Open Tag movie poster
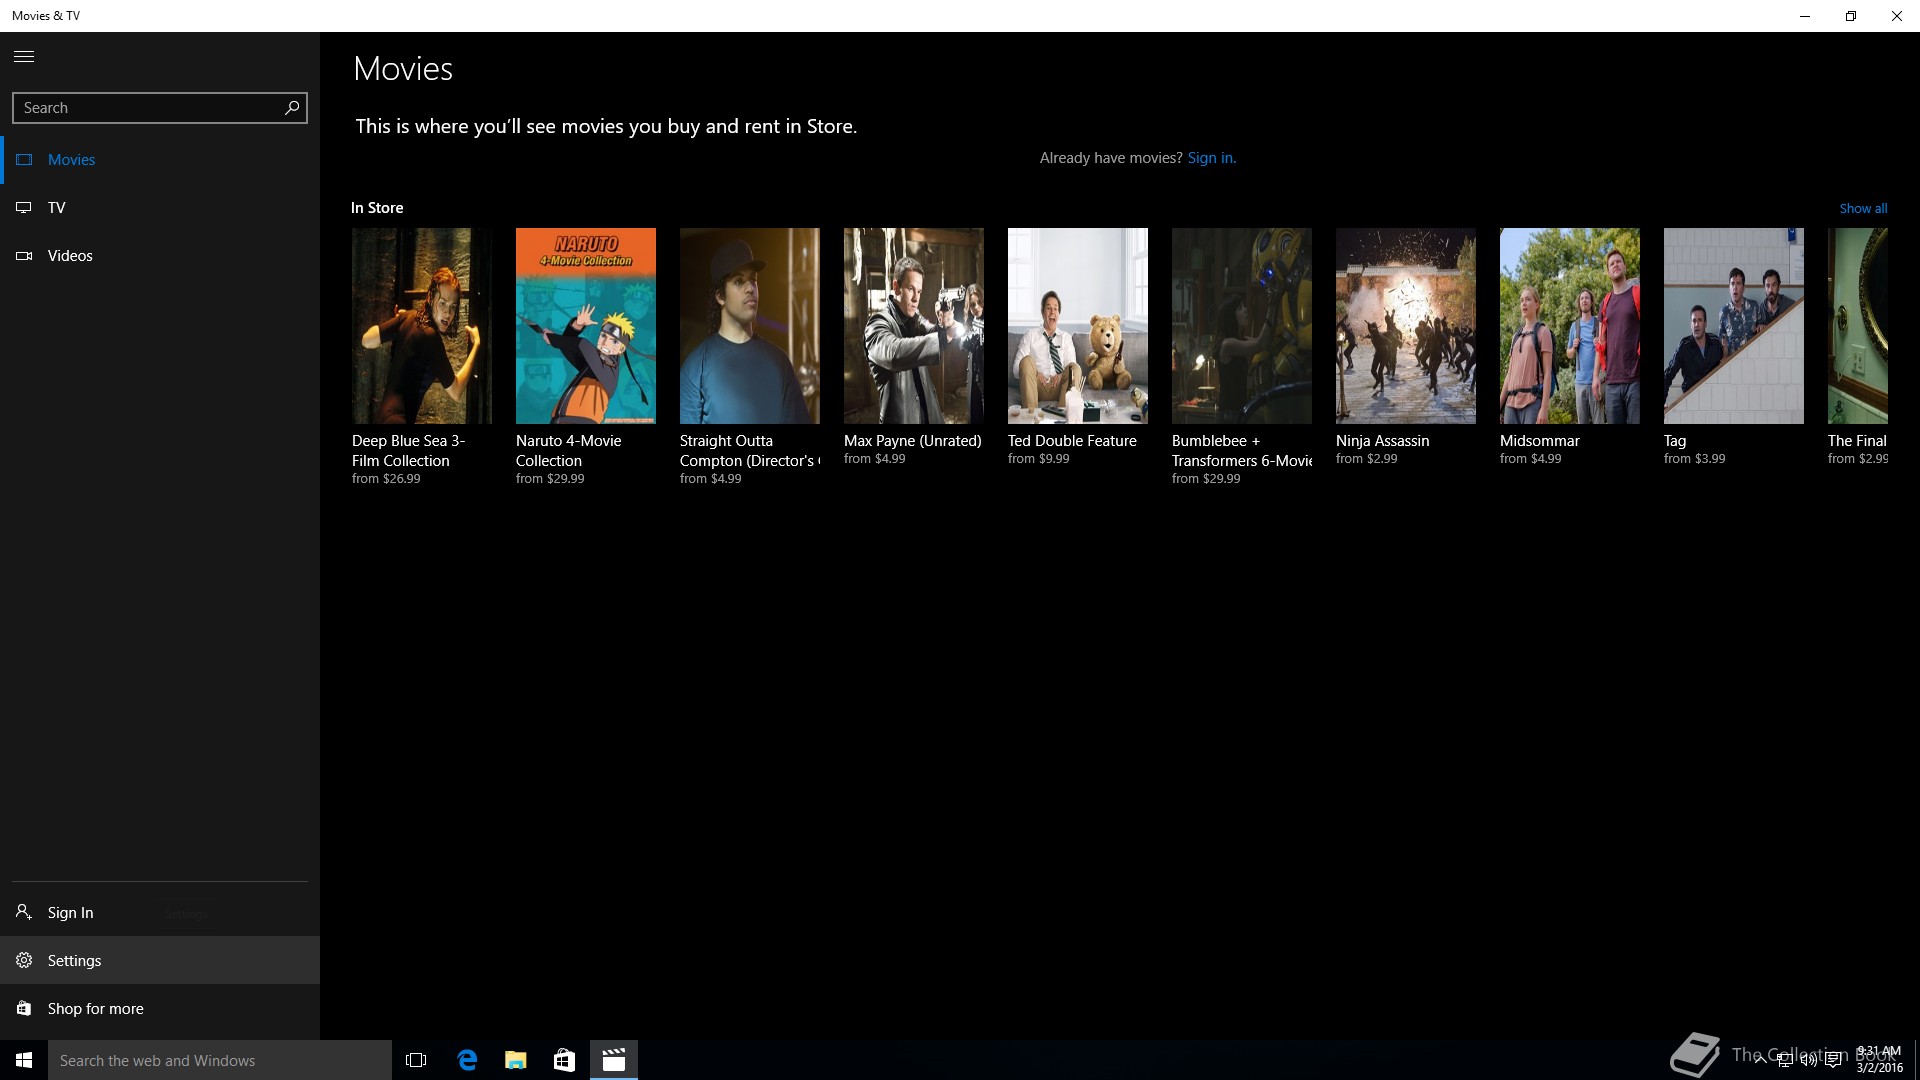This screenshot has height=1080, width=1920. [1734, 326]
